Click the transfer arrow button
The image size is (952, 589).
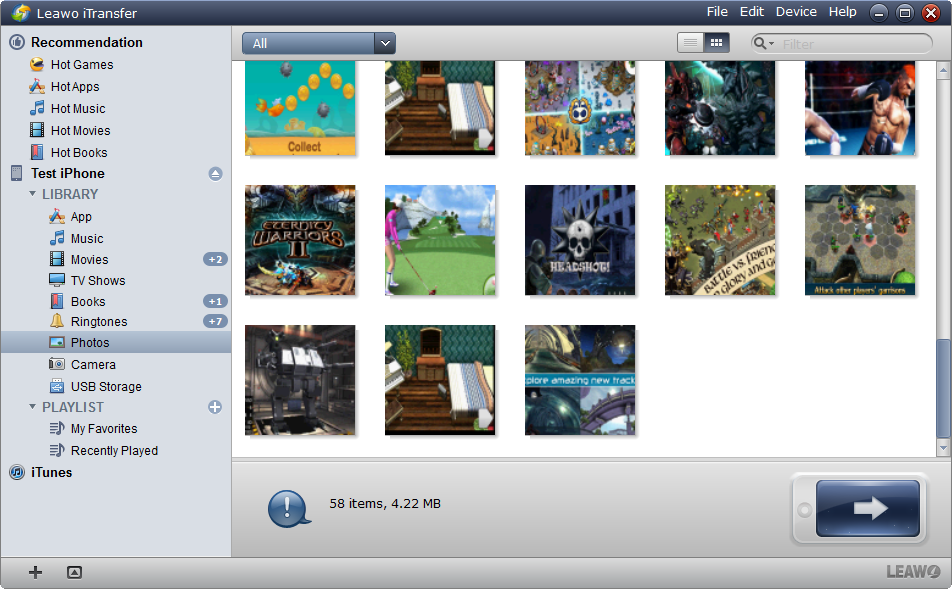[868, 508]
